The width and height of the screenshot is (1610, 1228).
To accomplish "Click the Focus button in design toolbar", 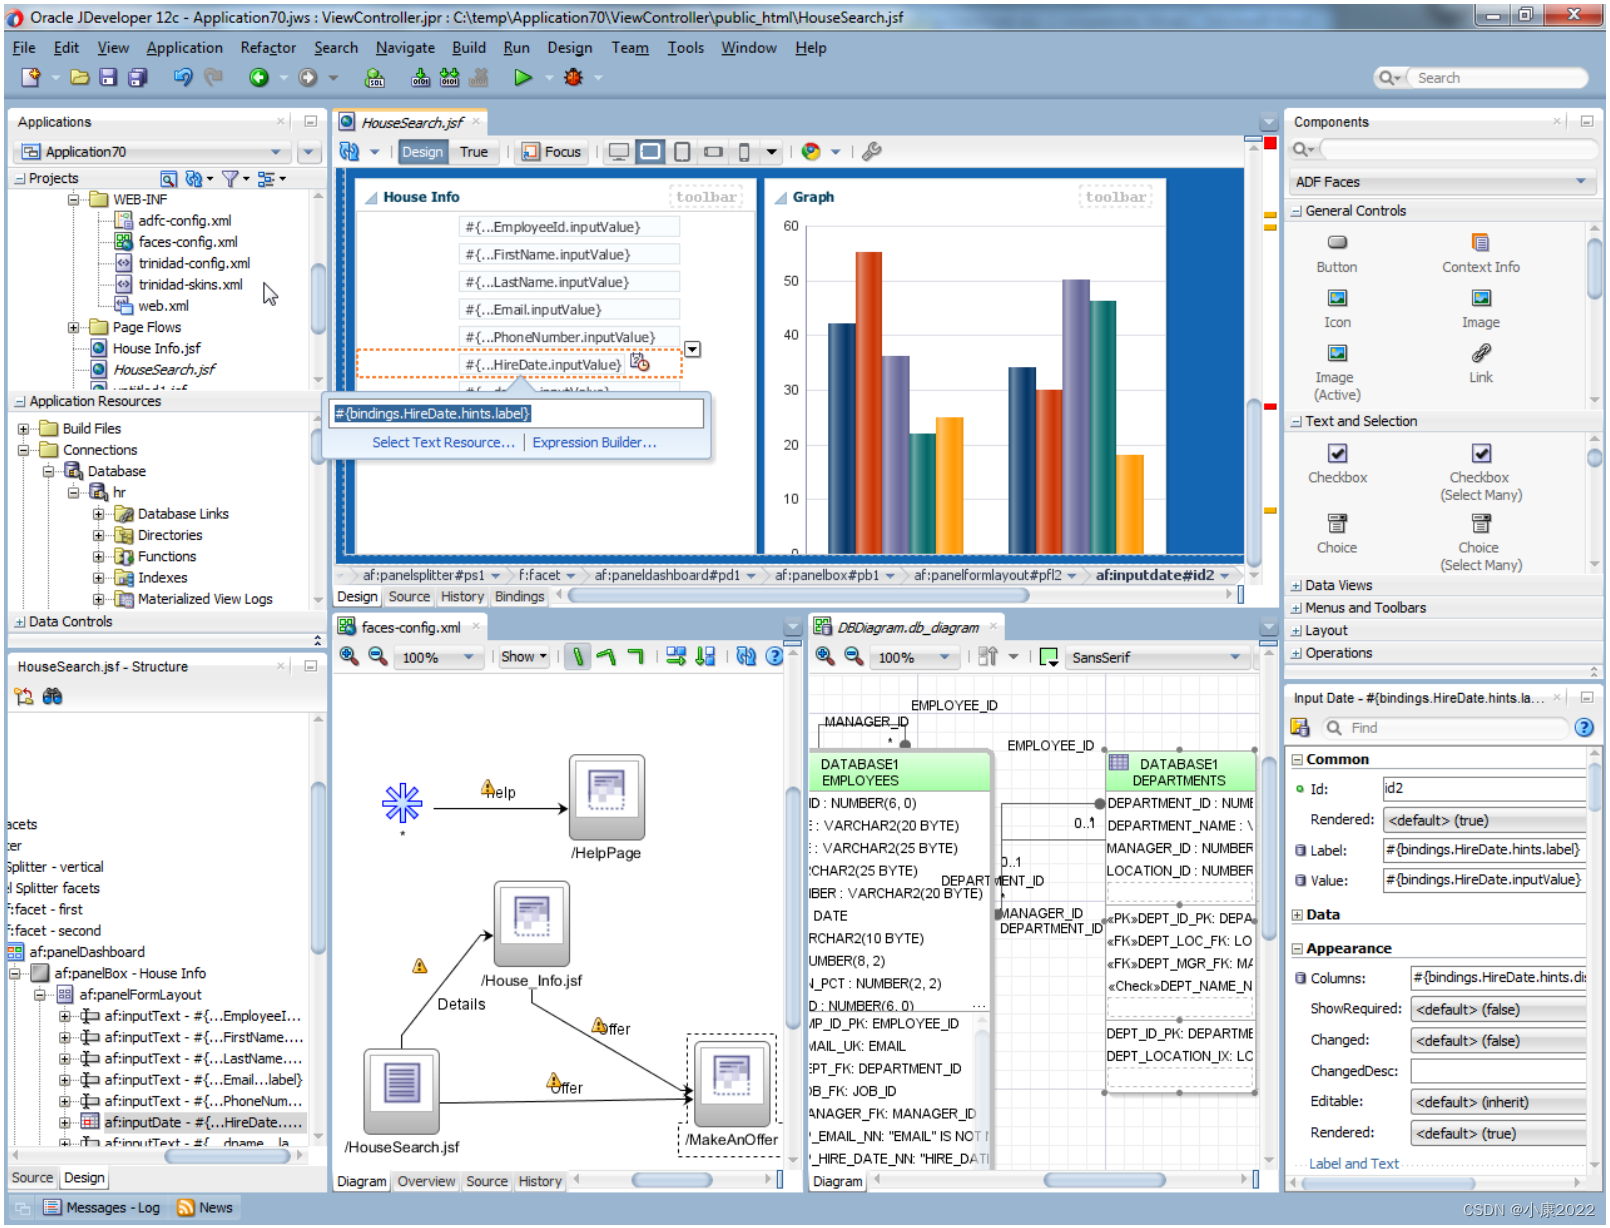I will click(x=551, y=152).
